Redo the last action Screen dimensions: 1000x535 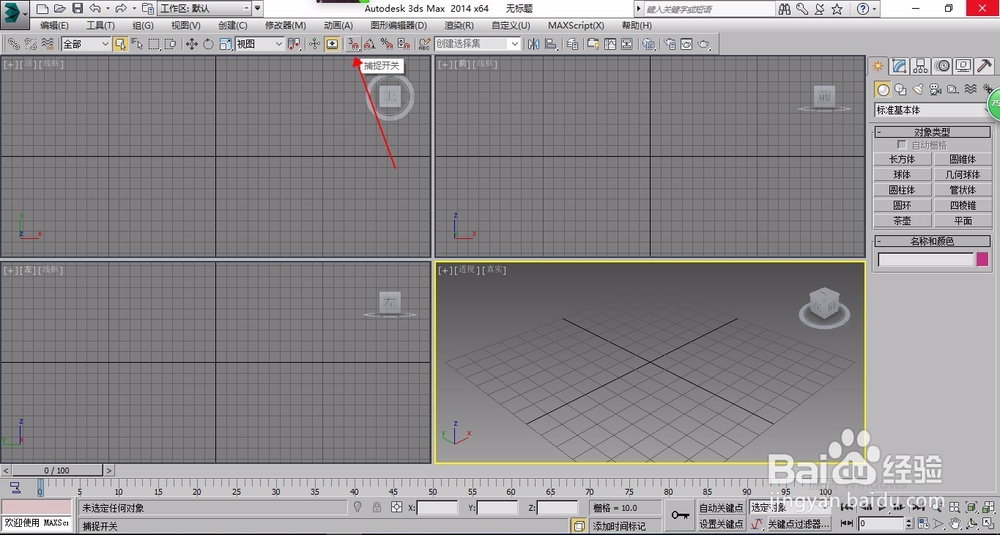[x=121, y=8]
